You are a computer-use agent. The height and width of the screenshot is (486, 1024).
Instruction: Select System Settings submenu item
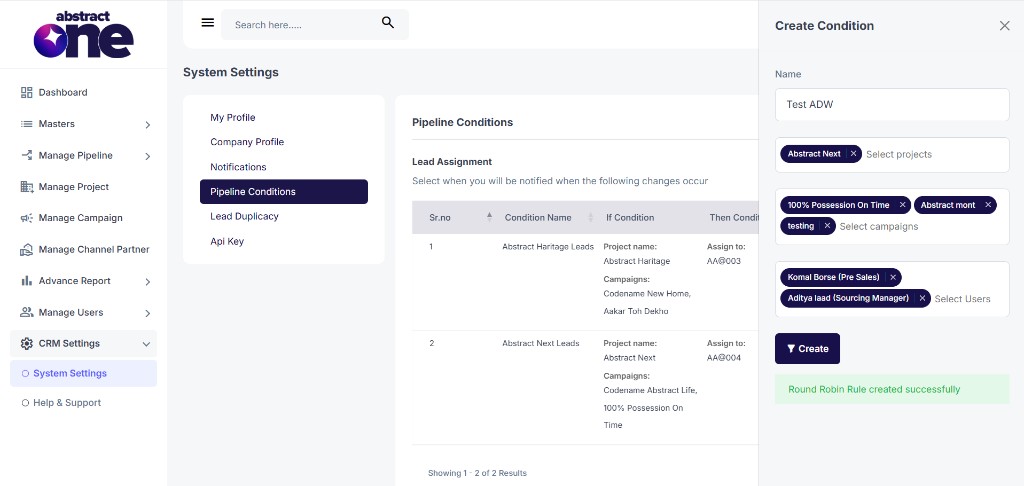[84, 374]
